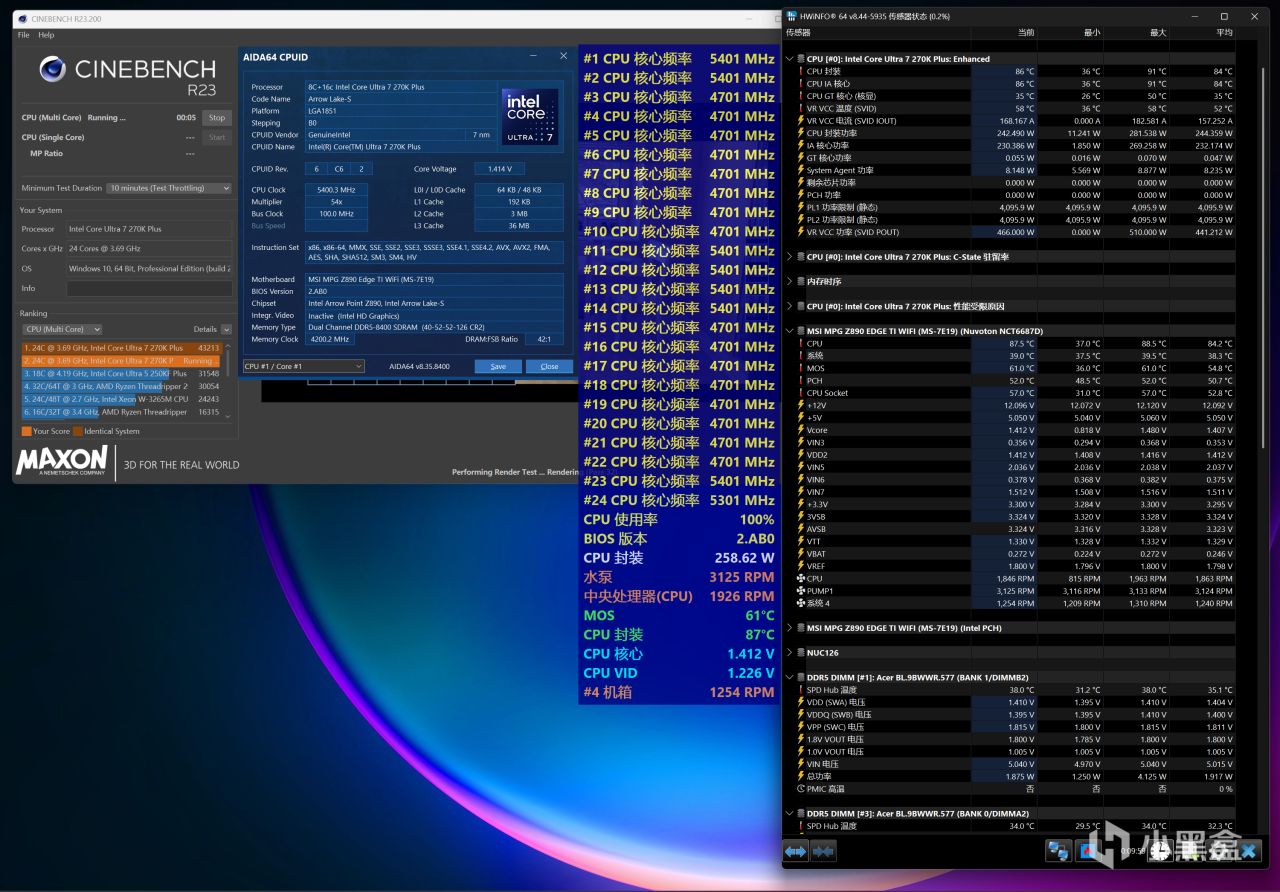
Task: Click Save in the AIDA64 CPUID window
Action: coord(498,367)
